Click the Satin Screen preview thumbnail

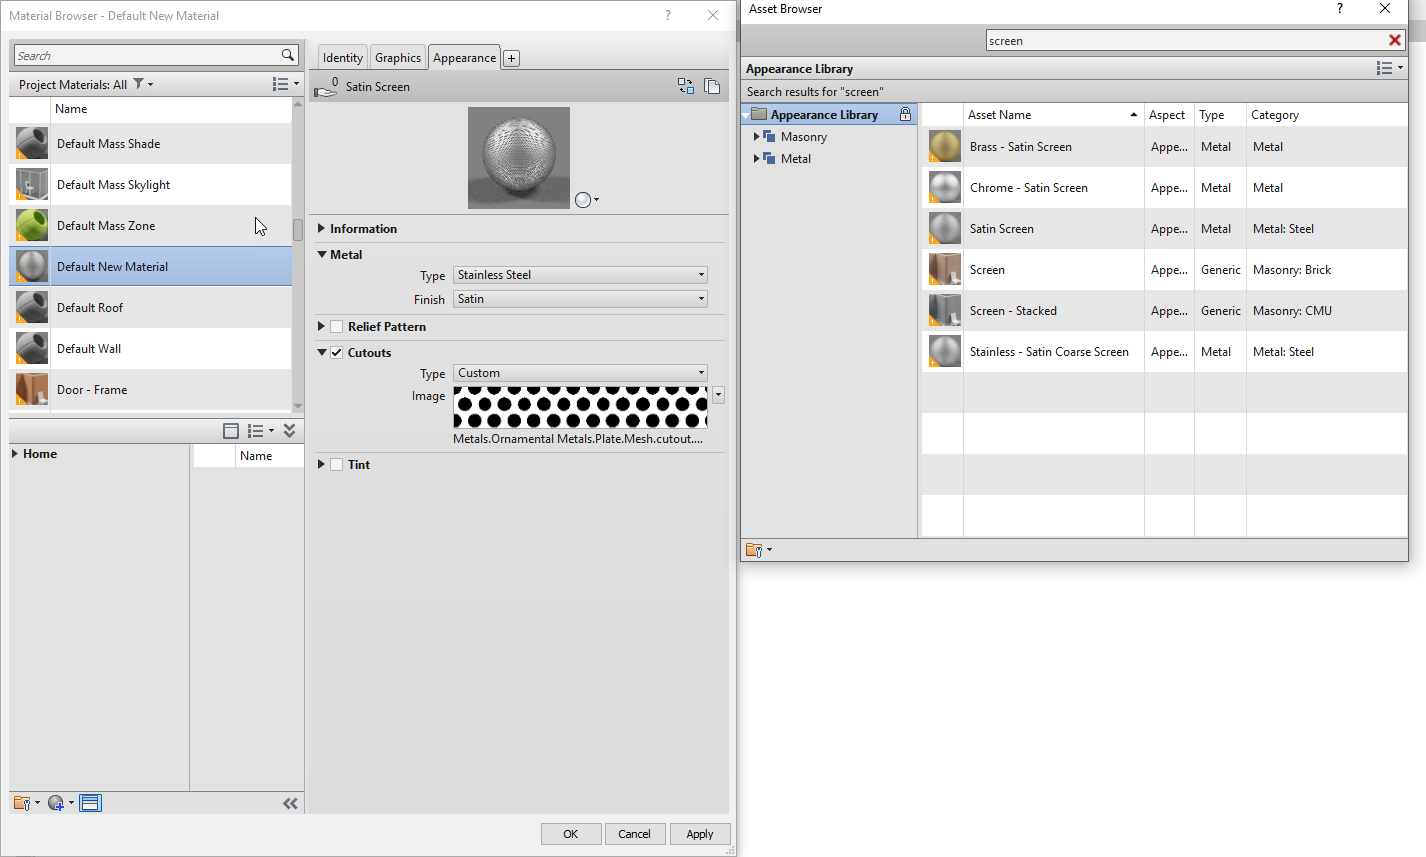[x=519, y=158]
